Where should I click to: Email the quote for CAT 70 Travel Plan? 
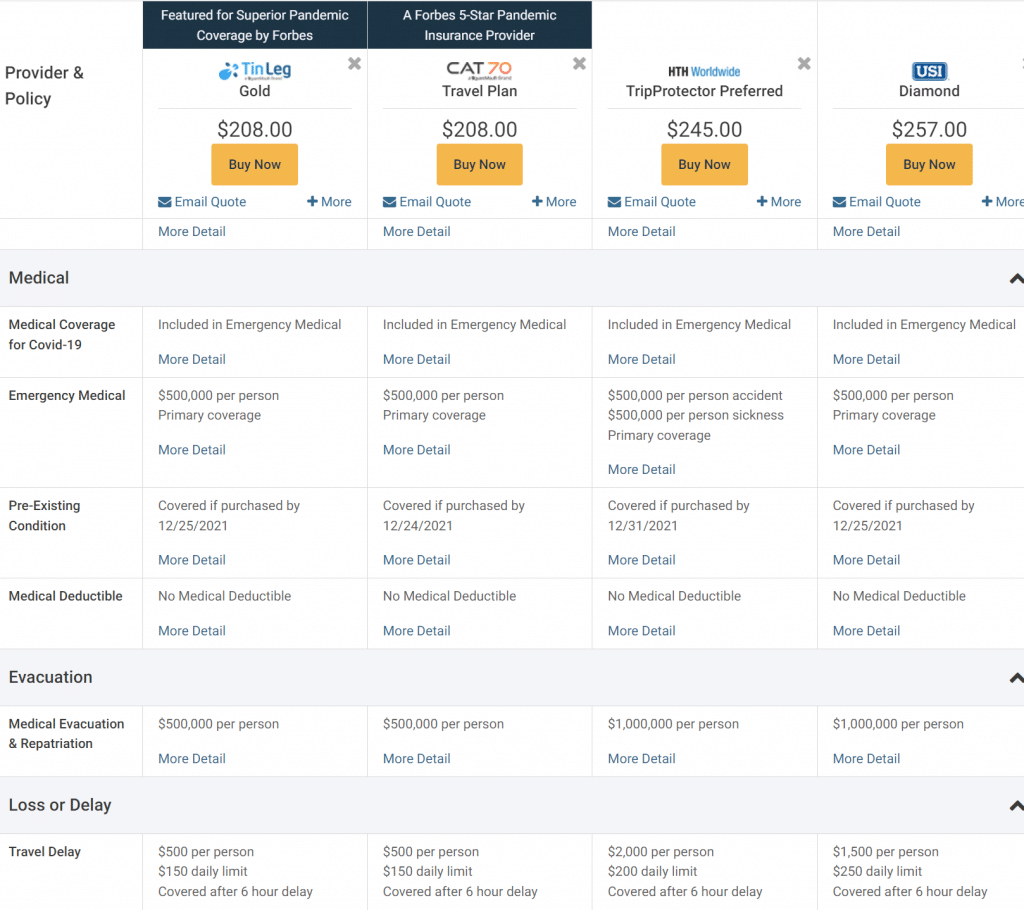point(426,202)
